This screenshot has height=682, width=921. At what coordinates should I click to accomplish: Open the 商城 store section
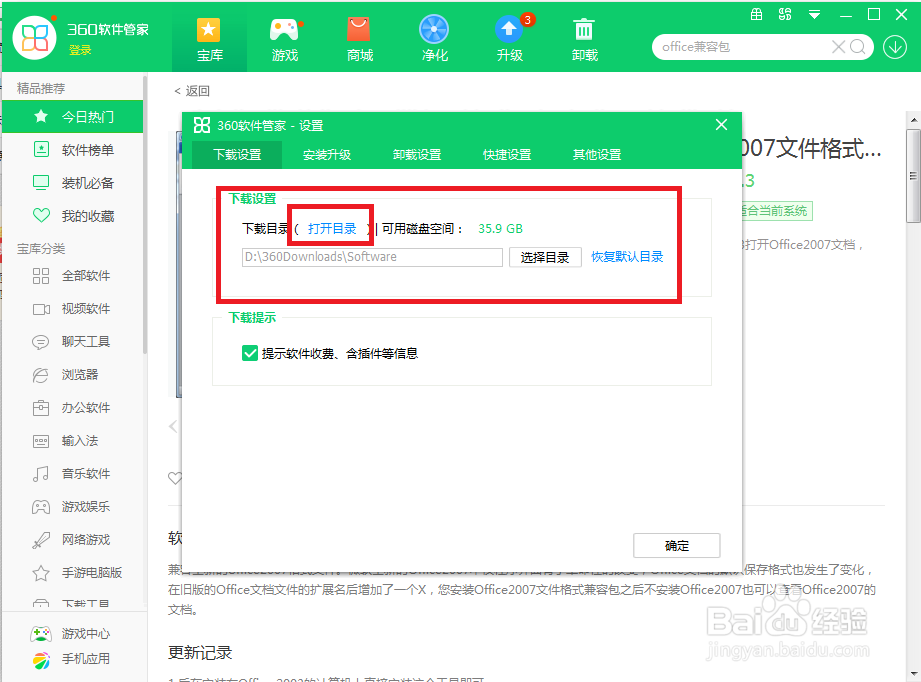pyautogui.click(x=359, y=40)
